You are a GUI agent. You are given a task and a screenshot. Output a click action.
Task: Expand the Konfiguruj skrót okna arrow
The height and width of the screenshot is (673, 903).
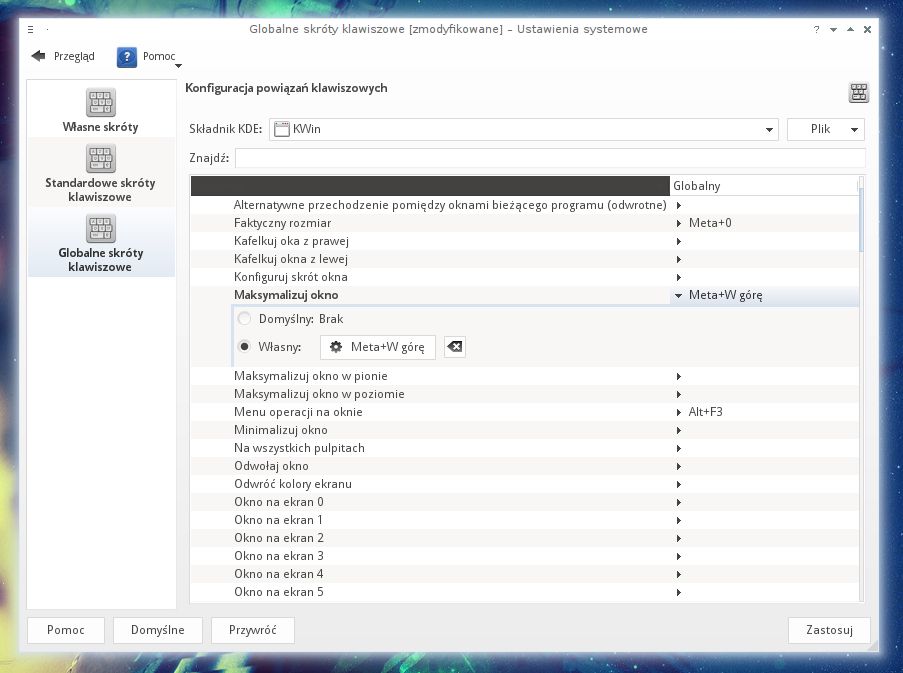click(x=679, y=277)
